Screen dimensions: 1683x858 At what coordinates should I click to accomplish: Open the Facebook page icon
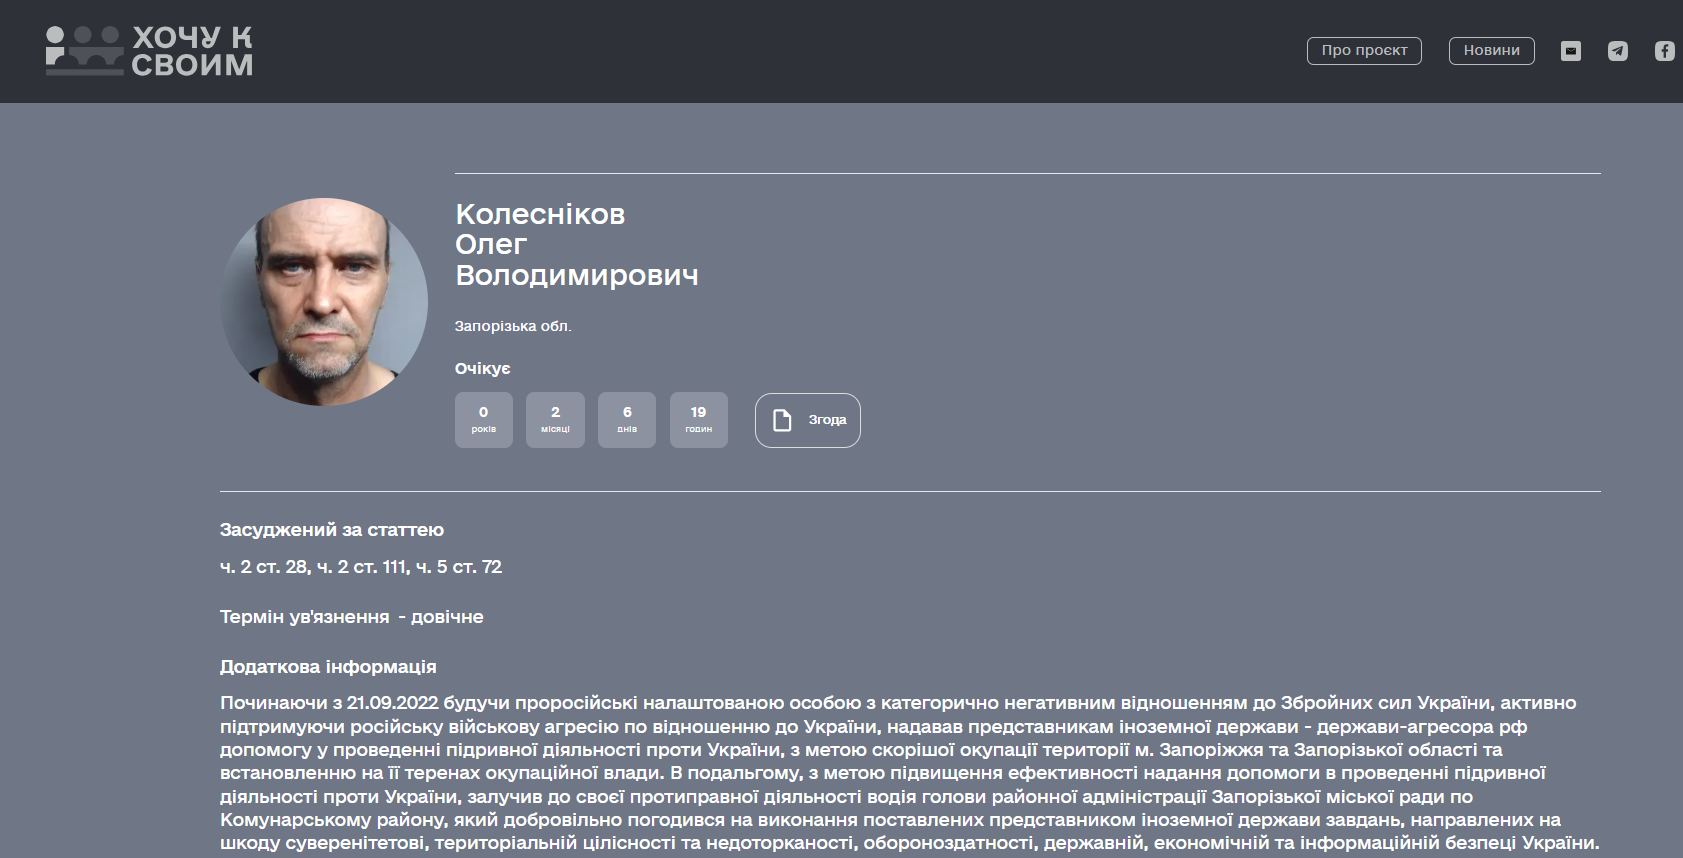[1664, 51]
